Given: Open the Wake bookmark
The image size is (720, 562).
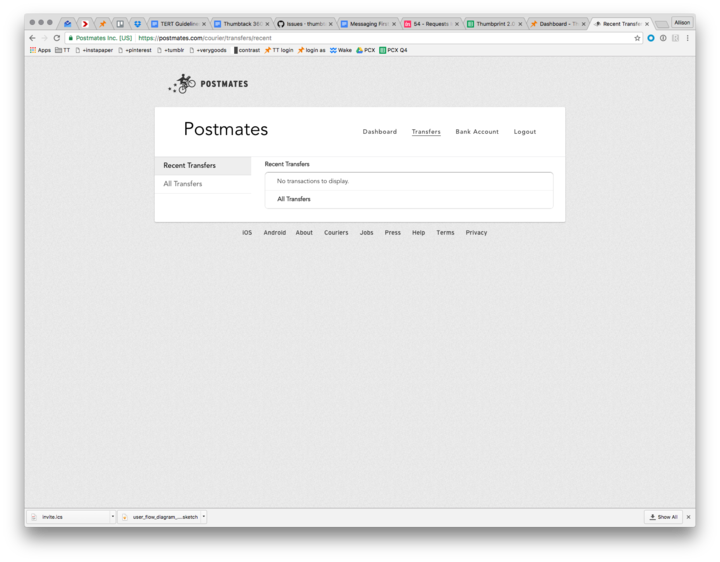Looking at the screenshot, I should [341, 50].
